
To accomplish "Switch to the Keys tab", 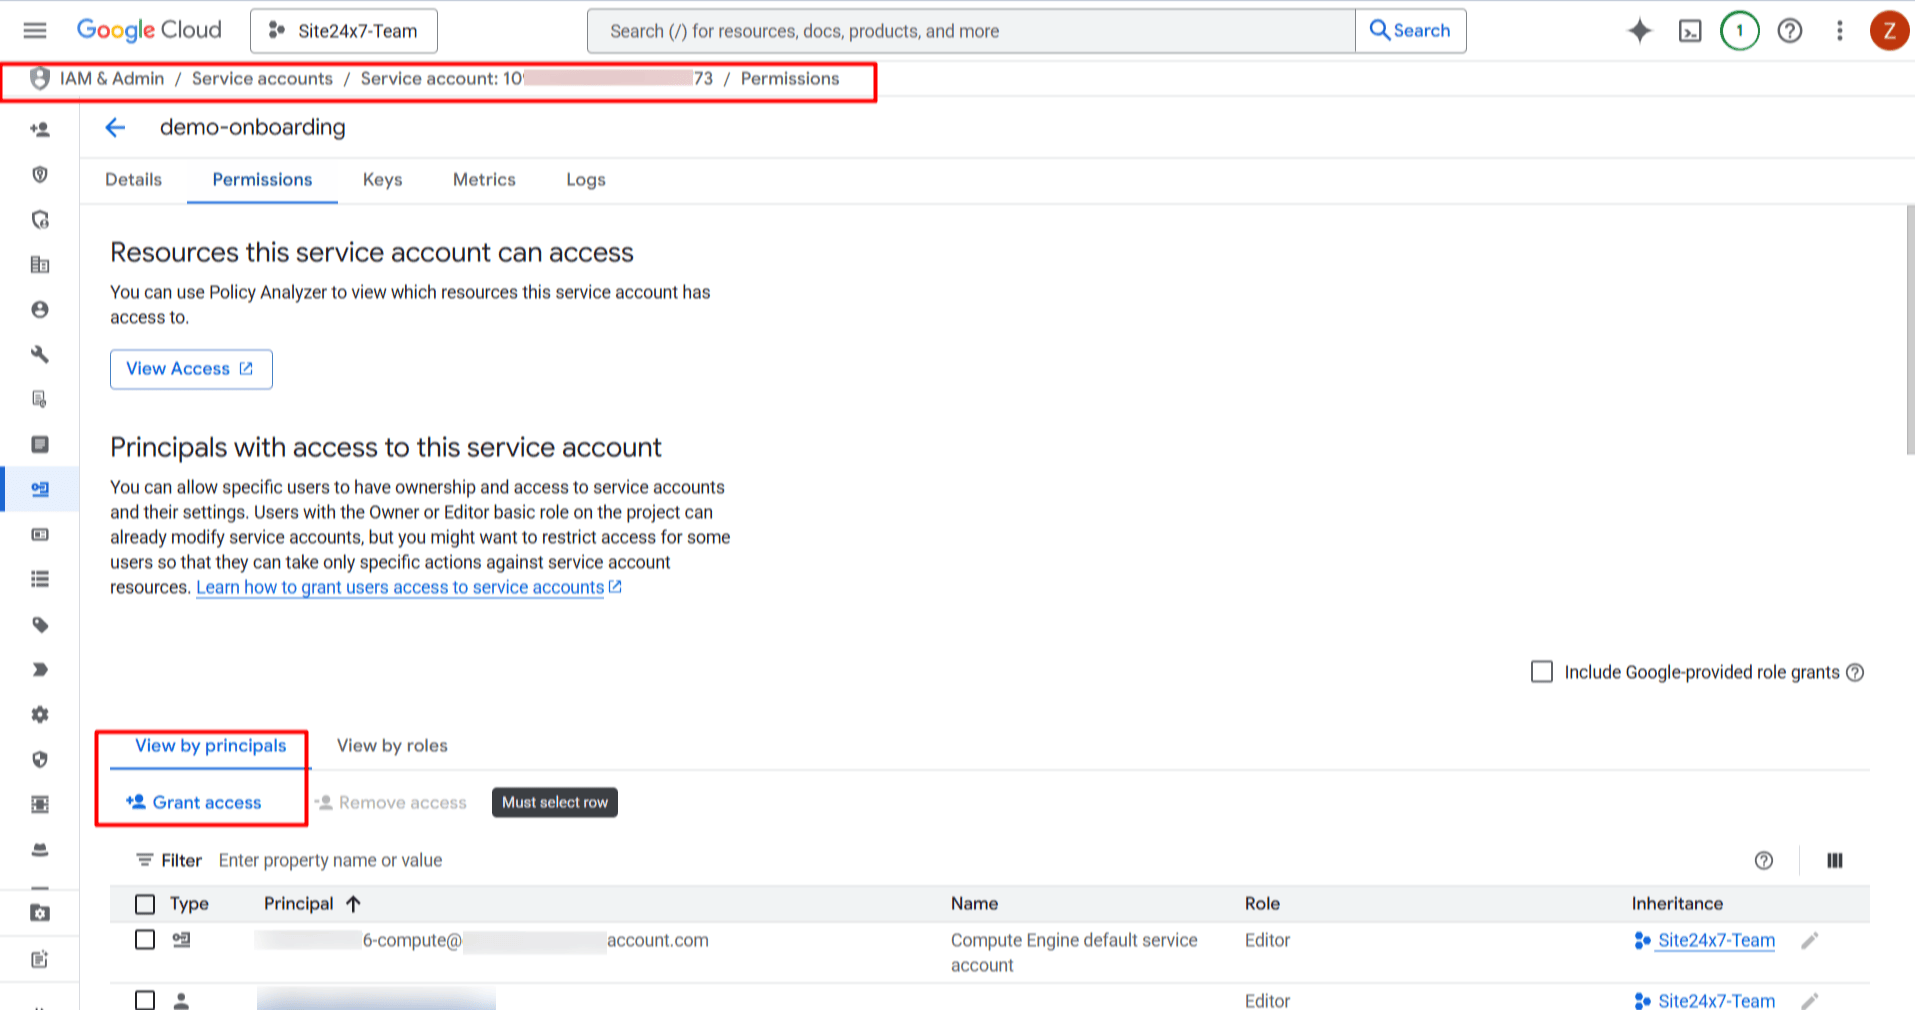I will pyautogui.click(x=382, y=180).
